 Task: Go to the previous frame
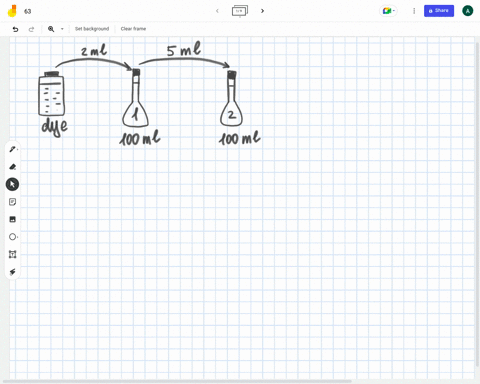point(217,11)
